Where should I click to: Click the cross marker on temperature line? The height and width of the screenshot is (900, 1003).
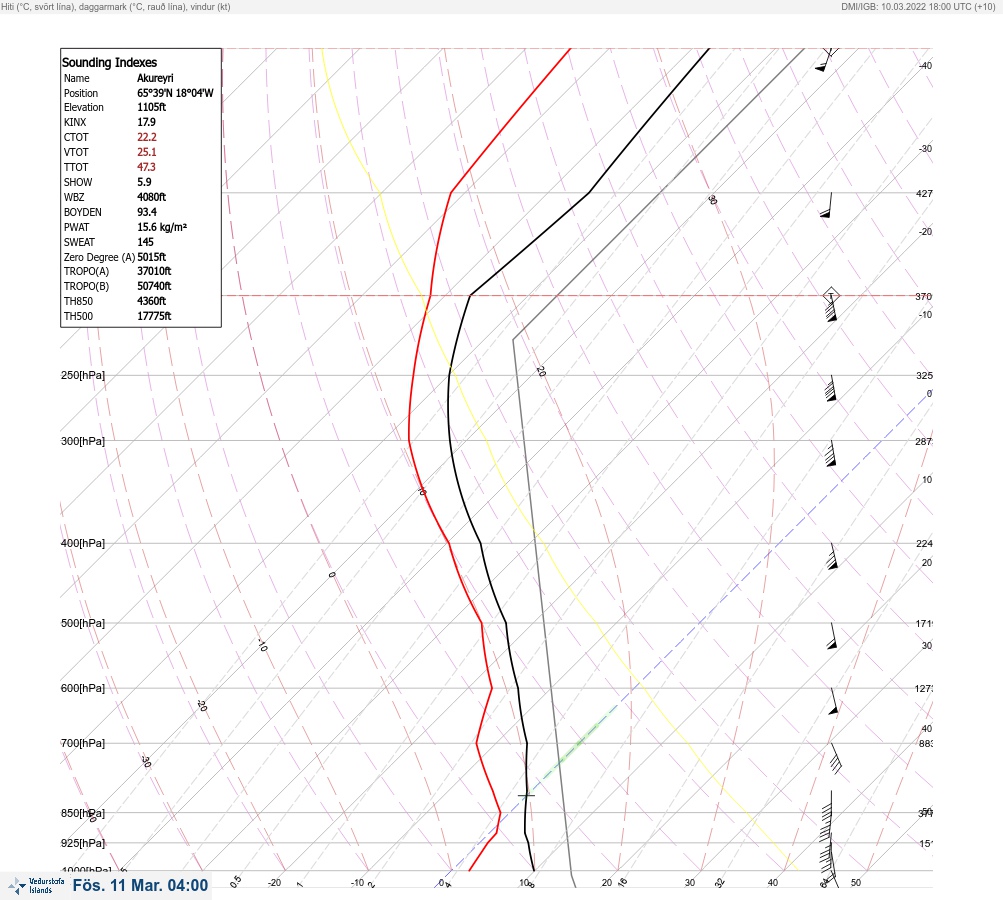526,795
